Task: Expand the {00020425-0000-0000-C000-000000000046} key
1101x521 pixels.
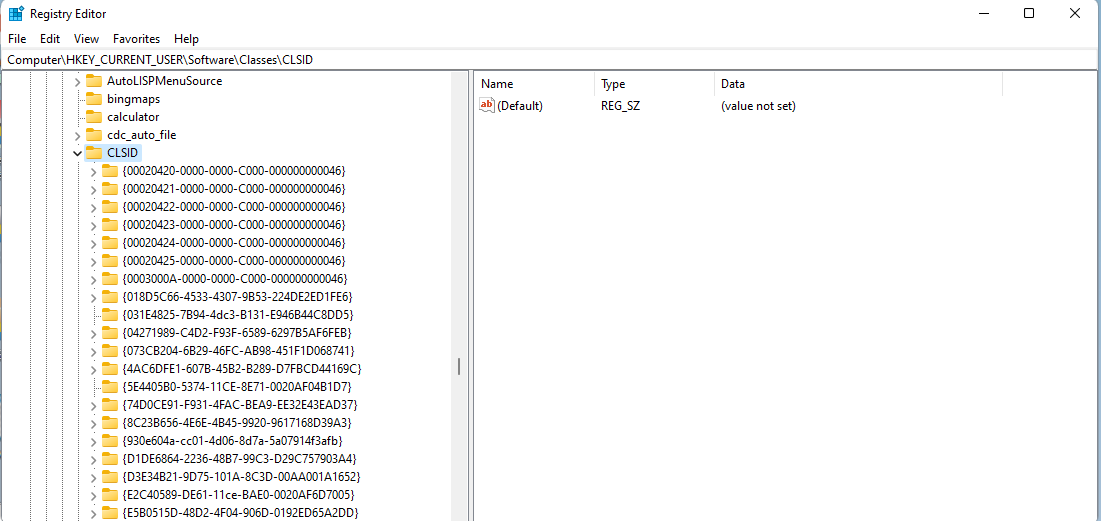Action: (93, 261)
